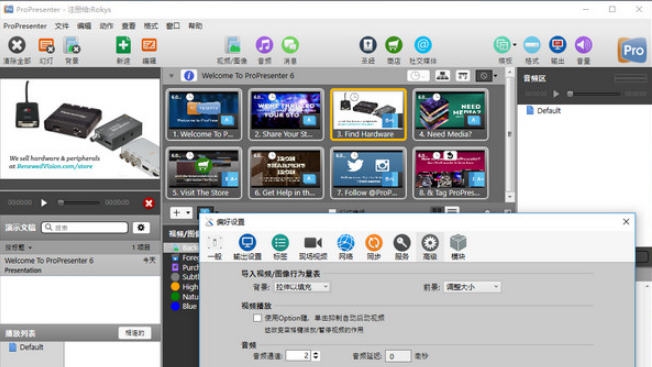This screenshot has height=367, width=652.
Task: Click the audio delay input field
Action: [398, 356]
